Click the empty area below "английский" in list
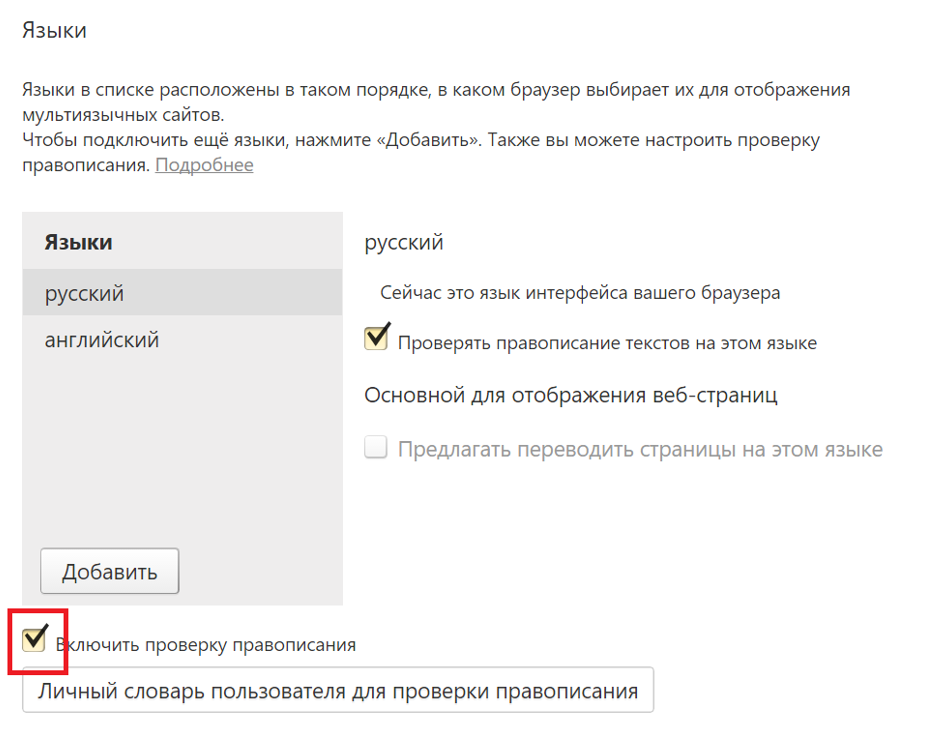This screenshot has width=936, height=729. [182, 450]
